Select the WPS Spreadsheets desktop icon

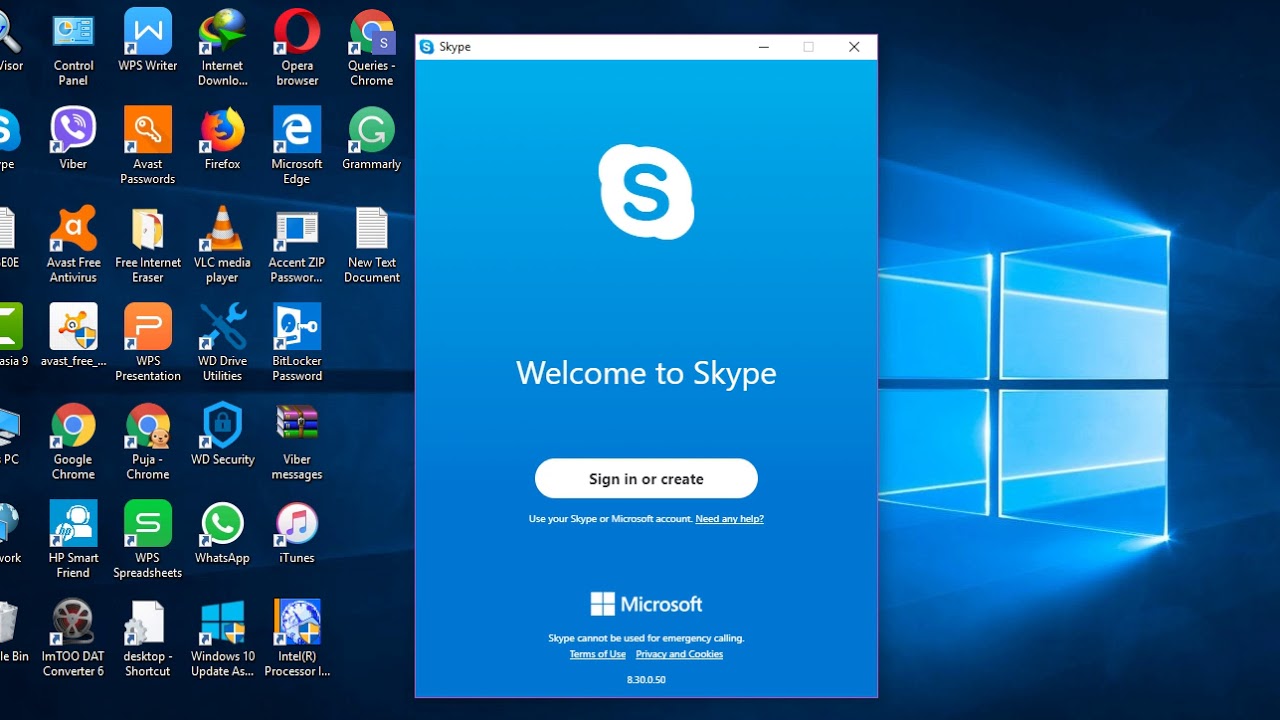click(x=148, y=540)
